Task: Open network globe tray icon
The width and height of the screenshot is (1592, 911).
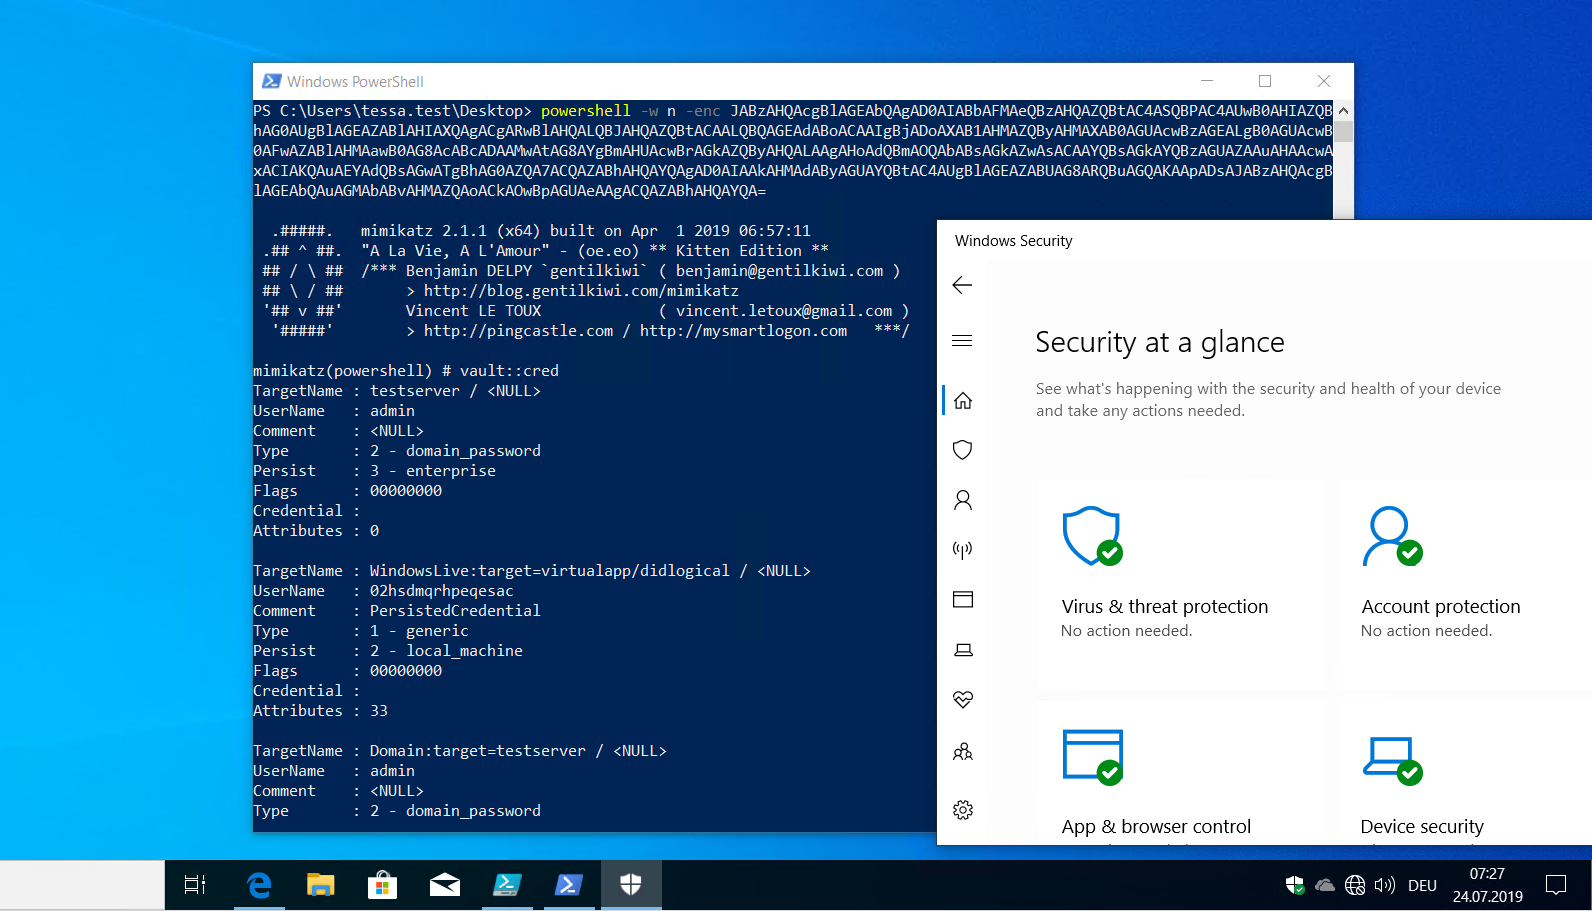Action: coord(1355,885)
